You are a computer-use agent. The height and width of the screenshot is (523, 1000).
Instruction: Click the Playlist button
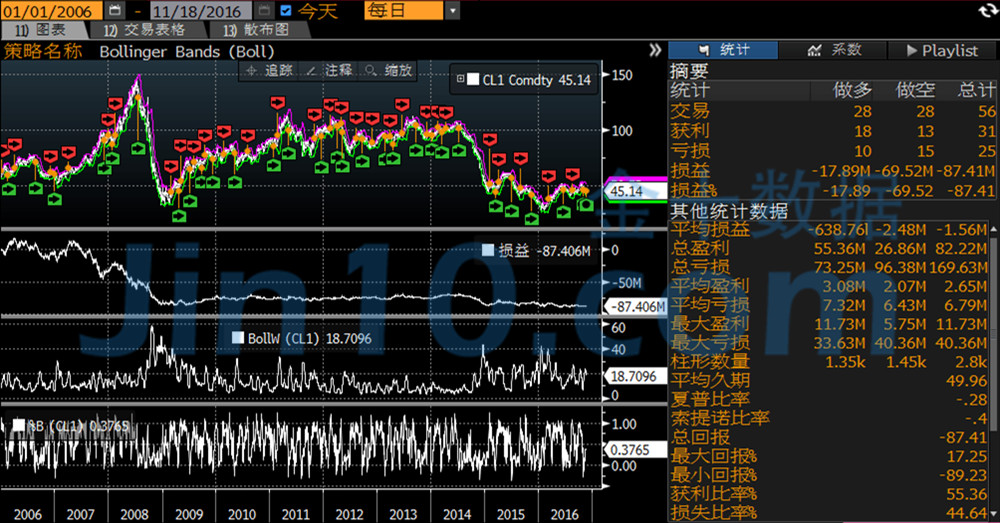coord(942,50)
